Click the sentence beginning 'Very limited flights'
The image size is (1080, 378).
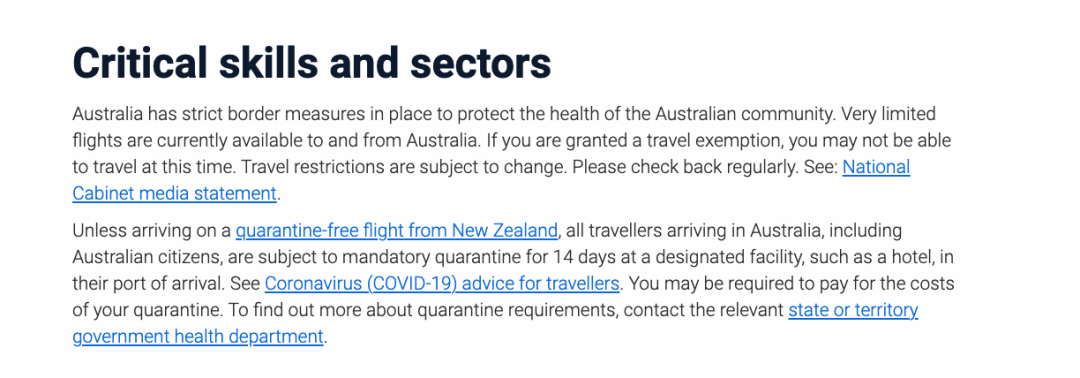[276, 140]
